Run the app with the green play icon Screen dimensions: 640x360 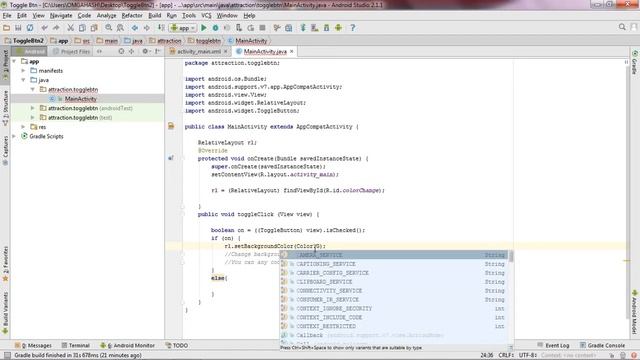(x=204, y=28)
